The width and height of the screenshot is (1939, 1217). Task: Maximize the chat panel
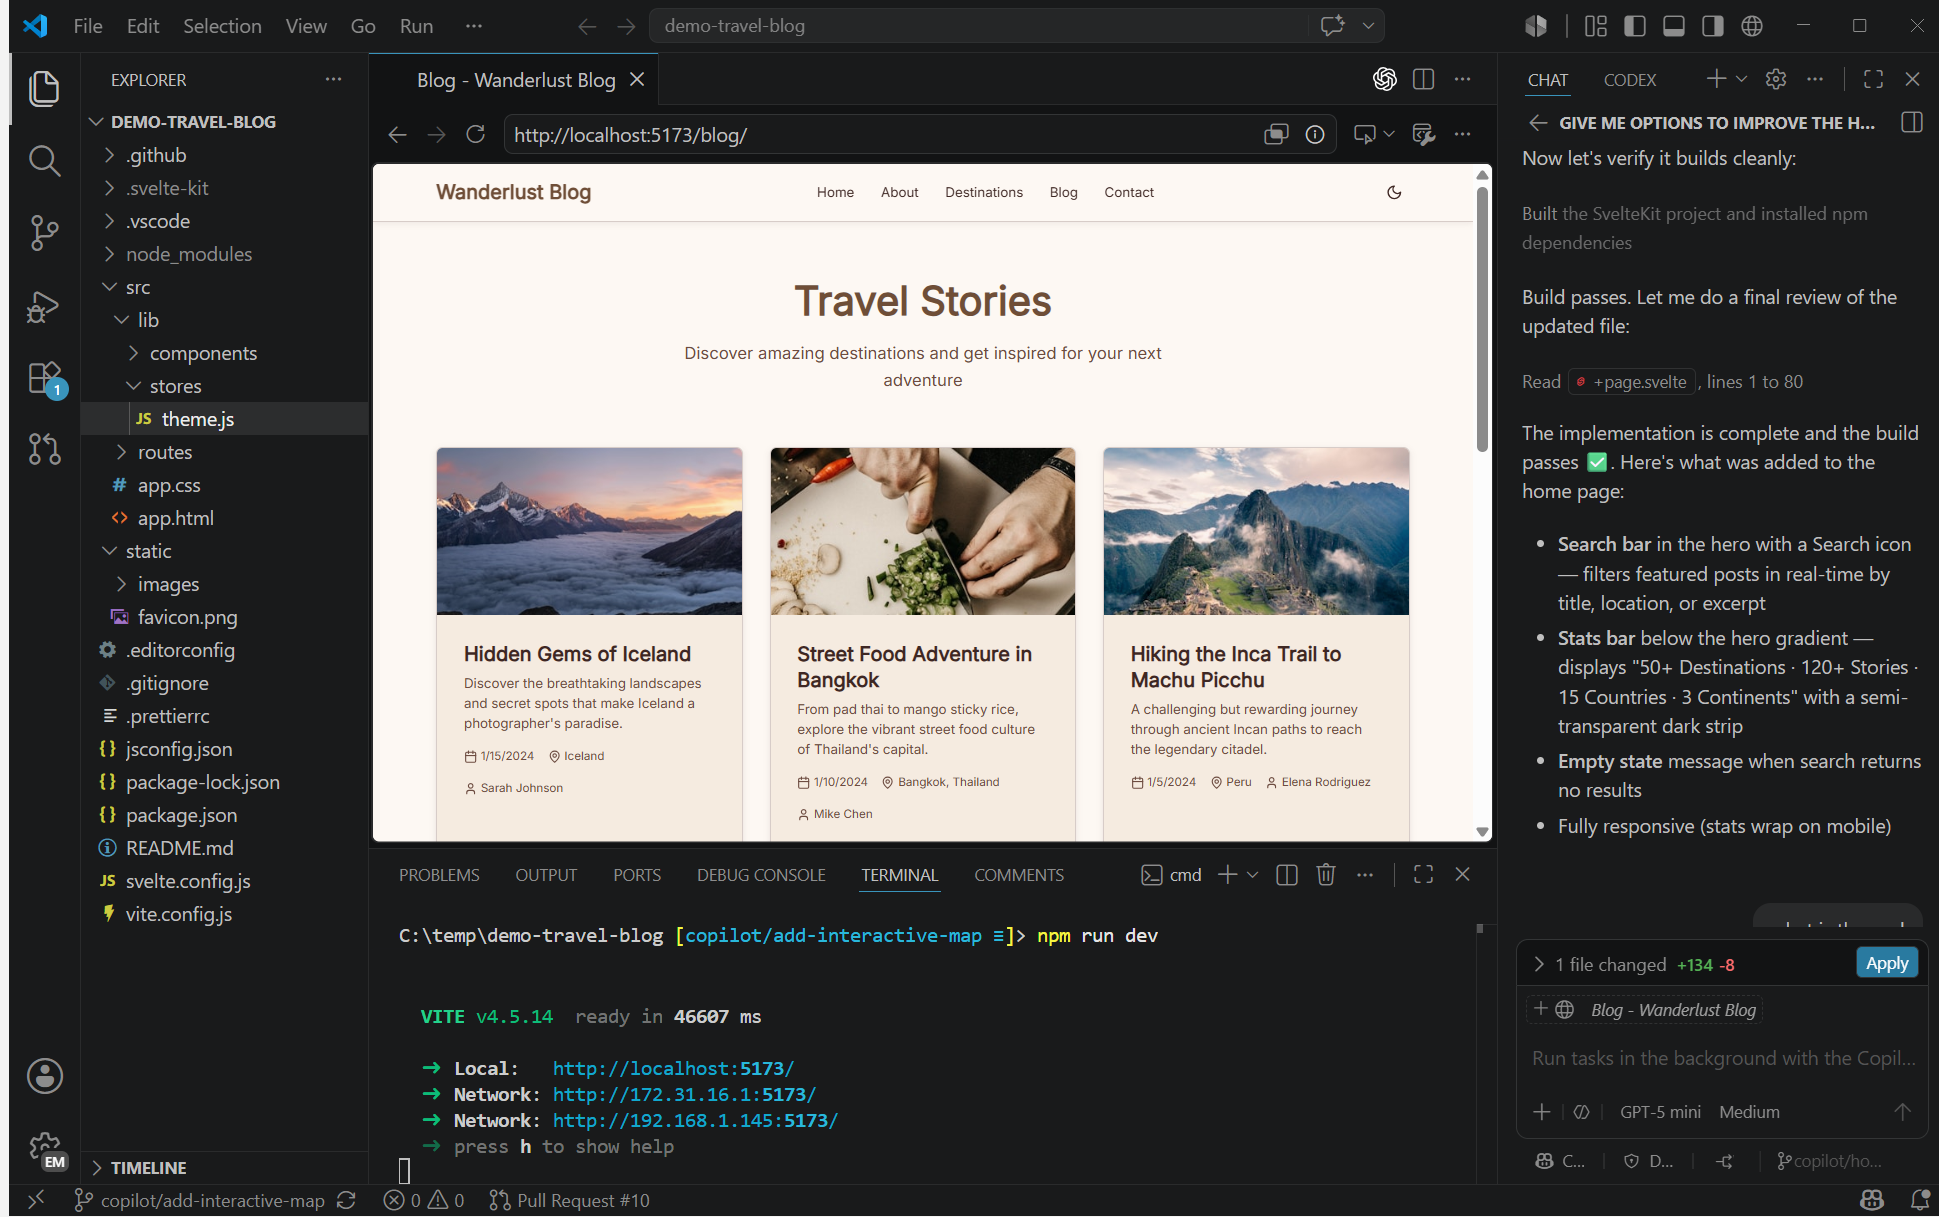tap(1873, 79)
